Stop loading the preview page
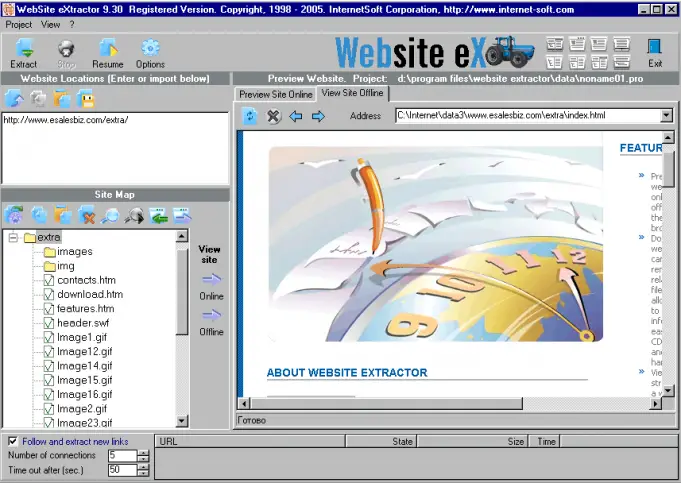The width and height of the screenshot is (681, 483). pos(273,117)
